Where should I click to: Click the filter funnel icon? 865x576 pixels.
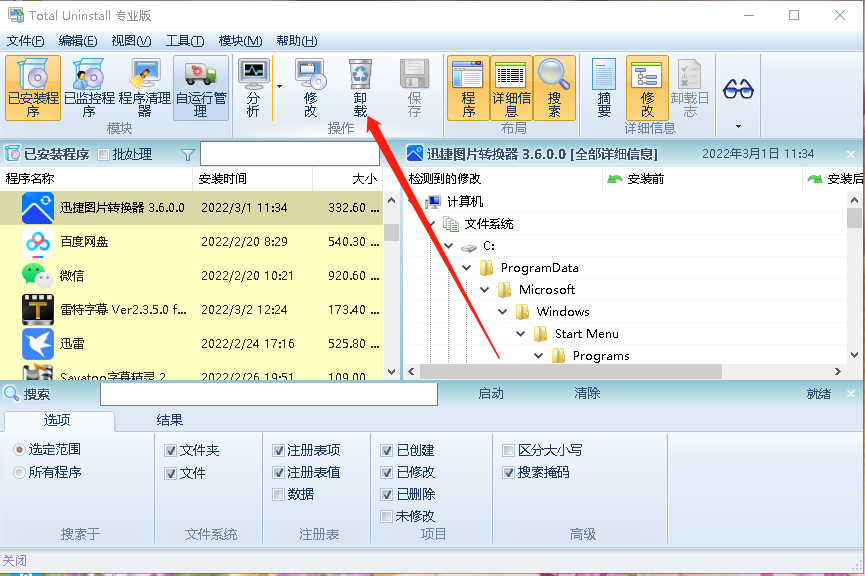click(188, 155)
